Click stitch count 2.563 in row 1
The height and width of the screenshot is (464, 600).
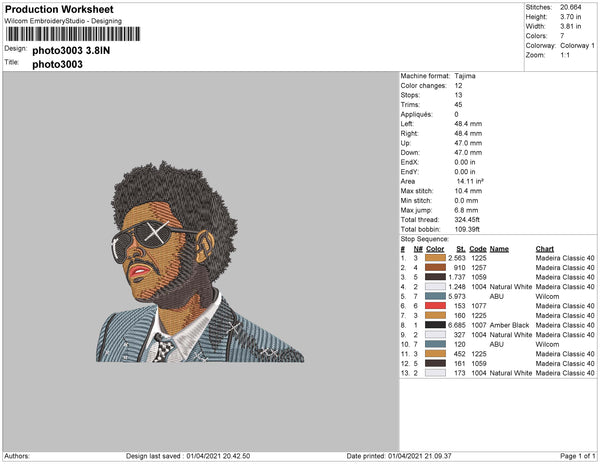coord(457,258)
